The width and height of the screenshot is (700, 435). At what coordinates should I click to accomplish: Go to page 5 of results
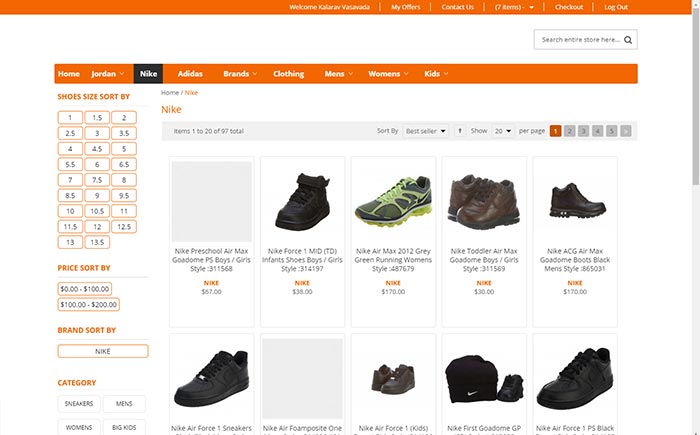point(612,131)
